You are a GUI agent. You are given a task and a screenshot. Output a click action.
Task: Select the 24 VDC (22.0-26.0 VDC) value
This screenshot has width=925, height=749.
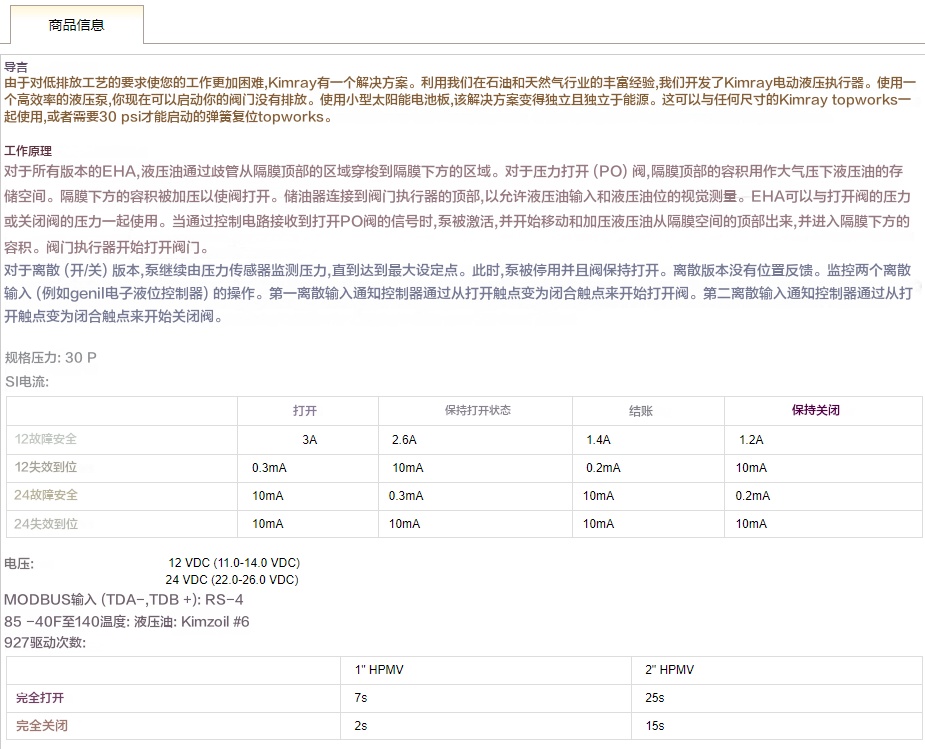(x=232, y=580)
